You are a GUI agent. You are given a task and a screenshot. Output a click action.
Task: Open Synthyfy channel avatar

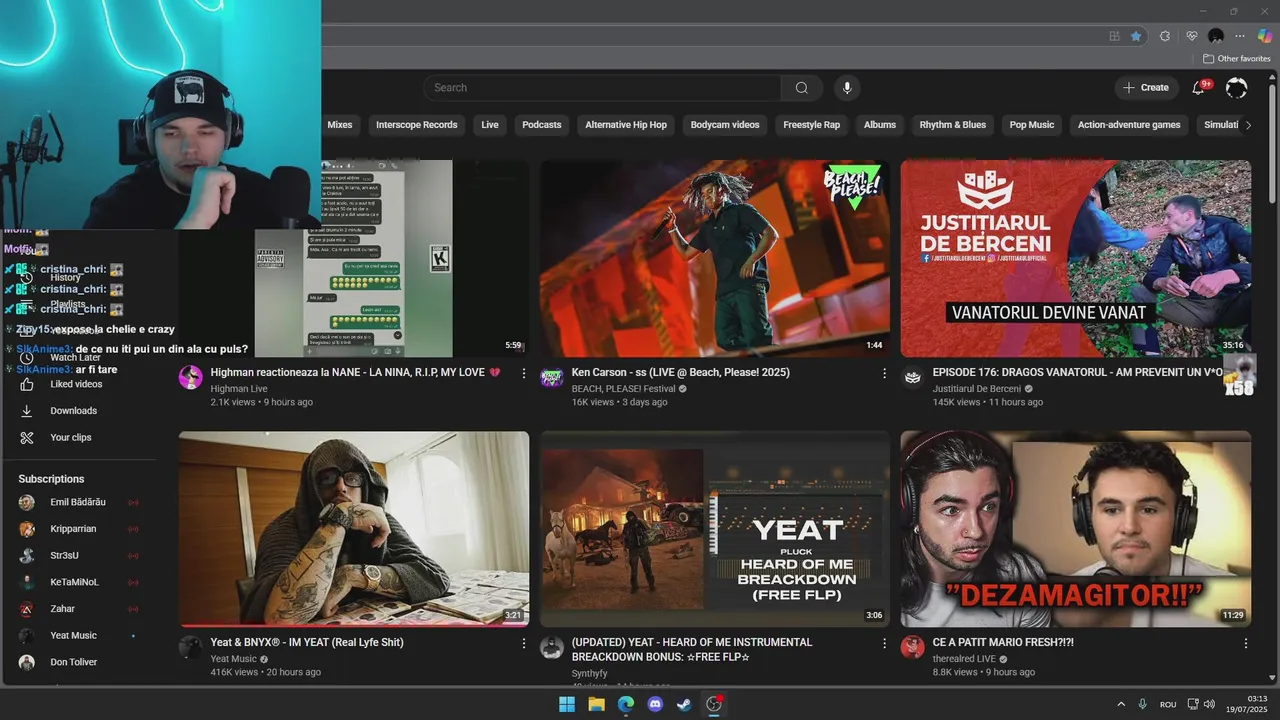click(551, 647)
